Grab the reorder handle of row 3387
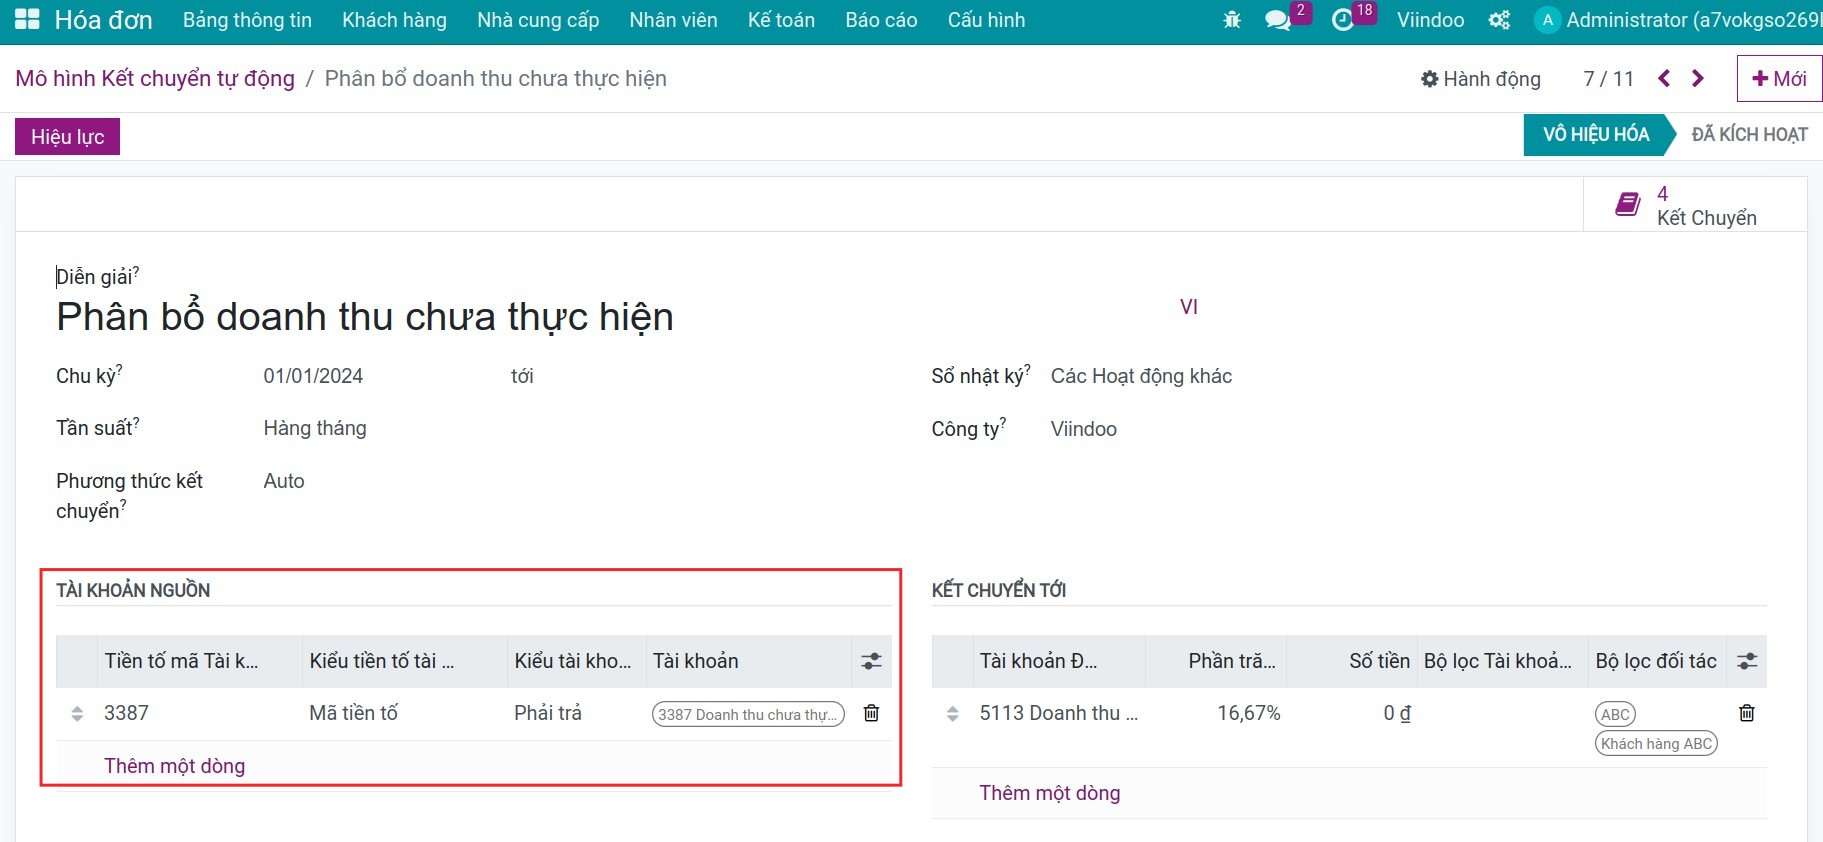Image resolution: width=1823 pixels, height=842 pixels. pos(77,714)
